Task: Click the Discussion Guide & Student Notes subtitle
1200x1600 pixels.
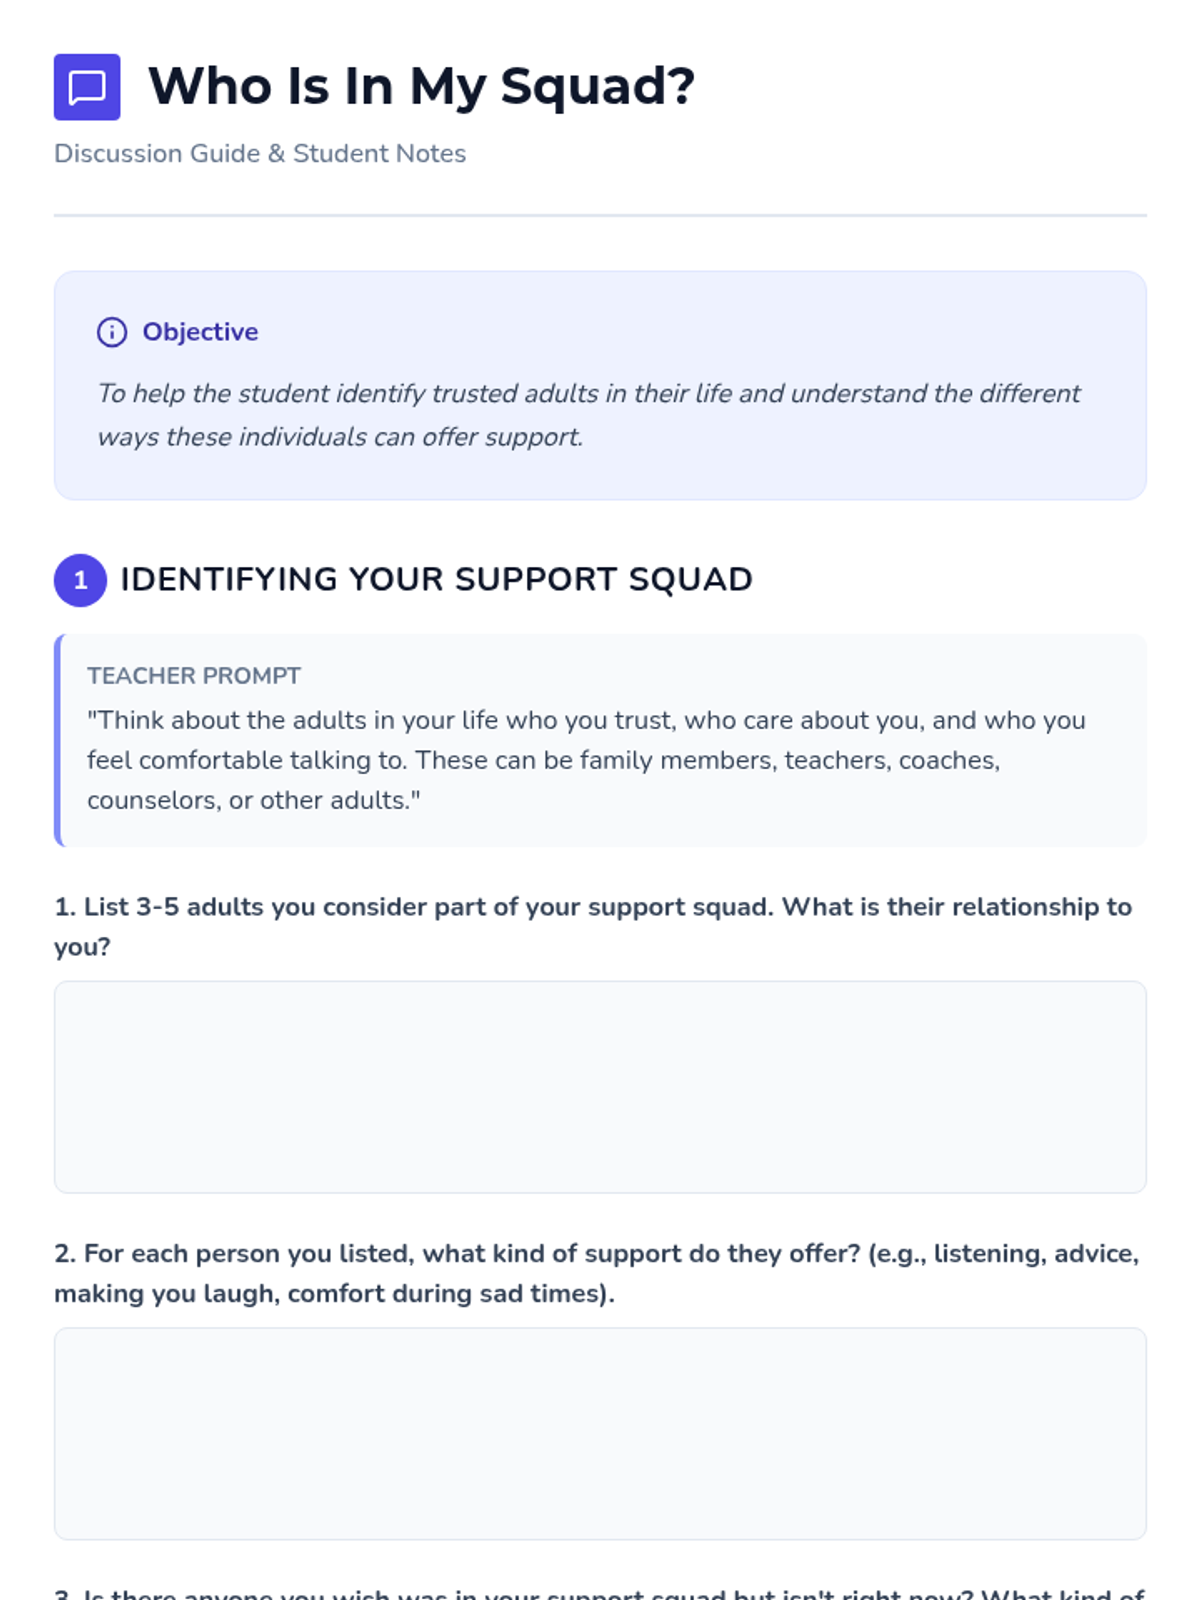Action: pos(260,153)
